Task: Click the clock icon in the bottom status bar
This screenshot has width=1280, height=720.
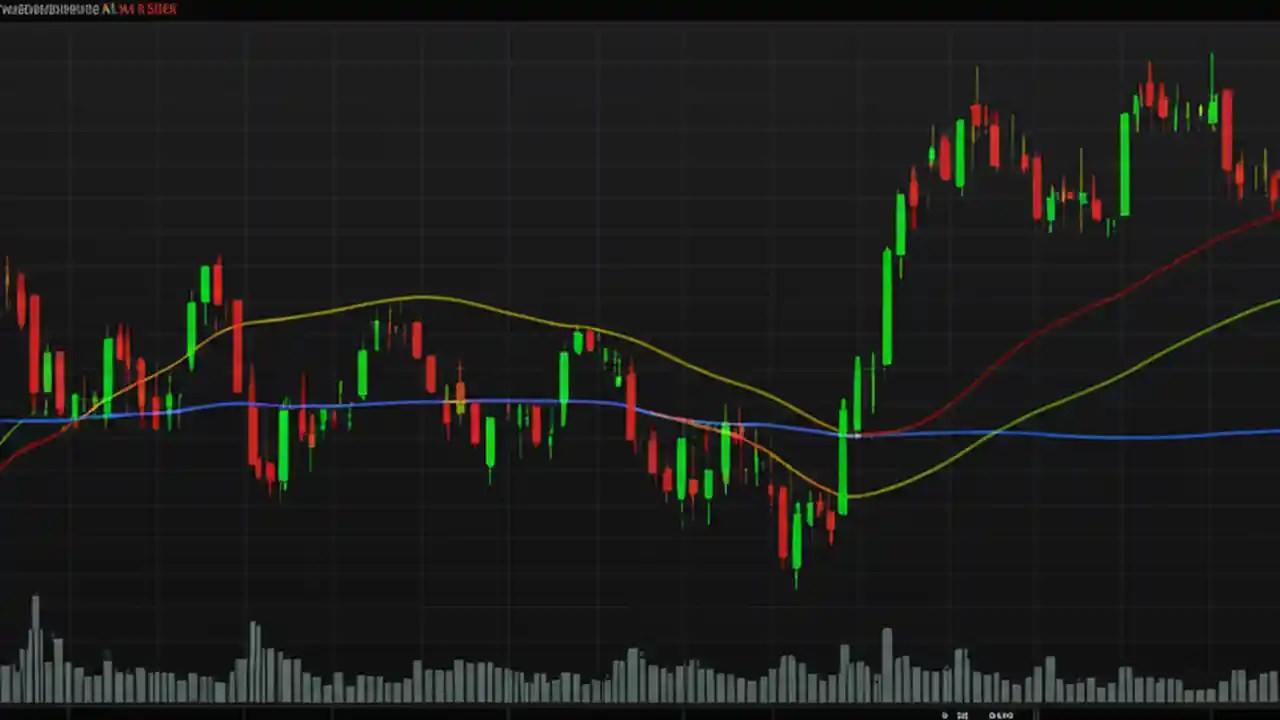Action: [993, 715]
